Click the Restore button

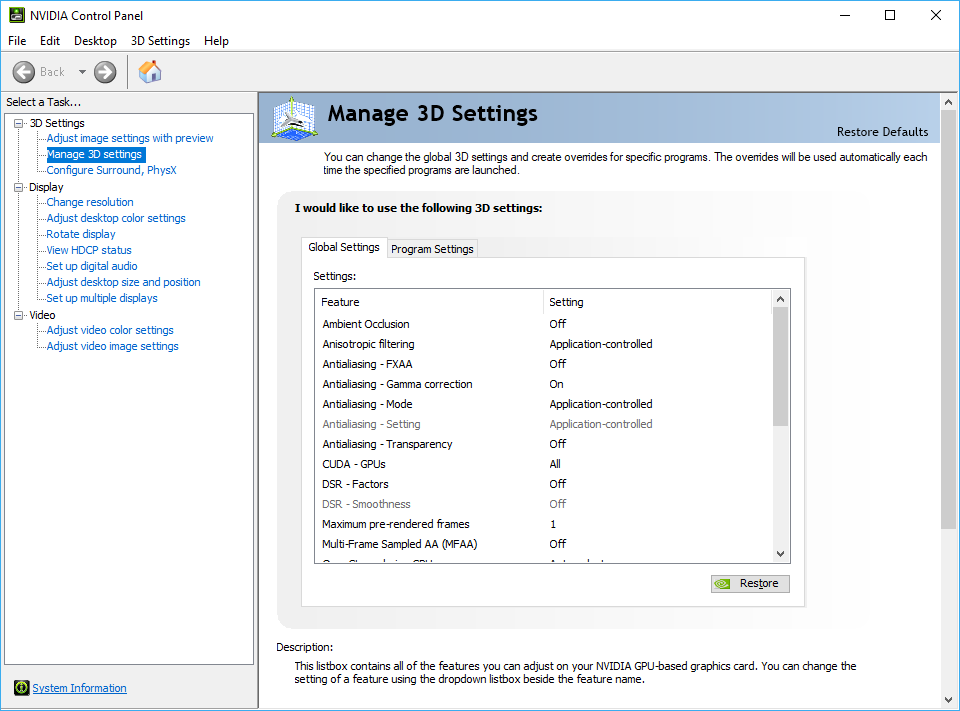pos(750,584)
